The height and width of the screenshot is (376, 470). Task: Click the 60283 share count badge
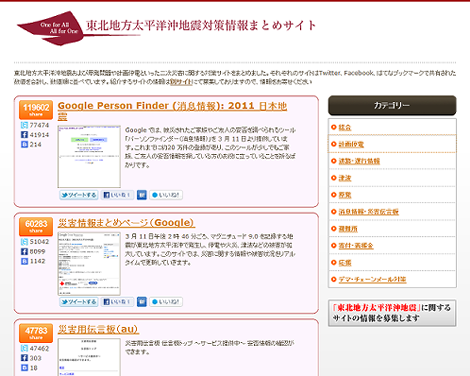point(36,226)
